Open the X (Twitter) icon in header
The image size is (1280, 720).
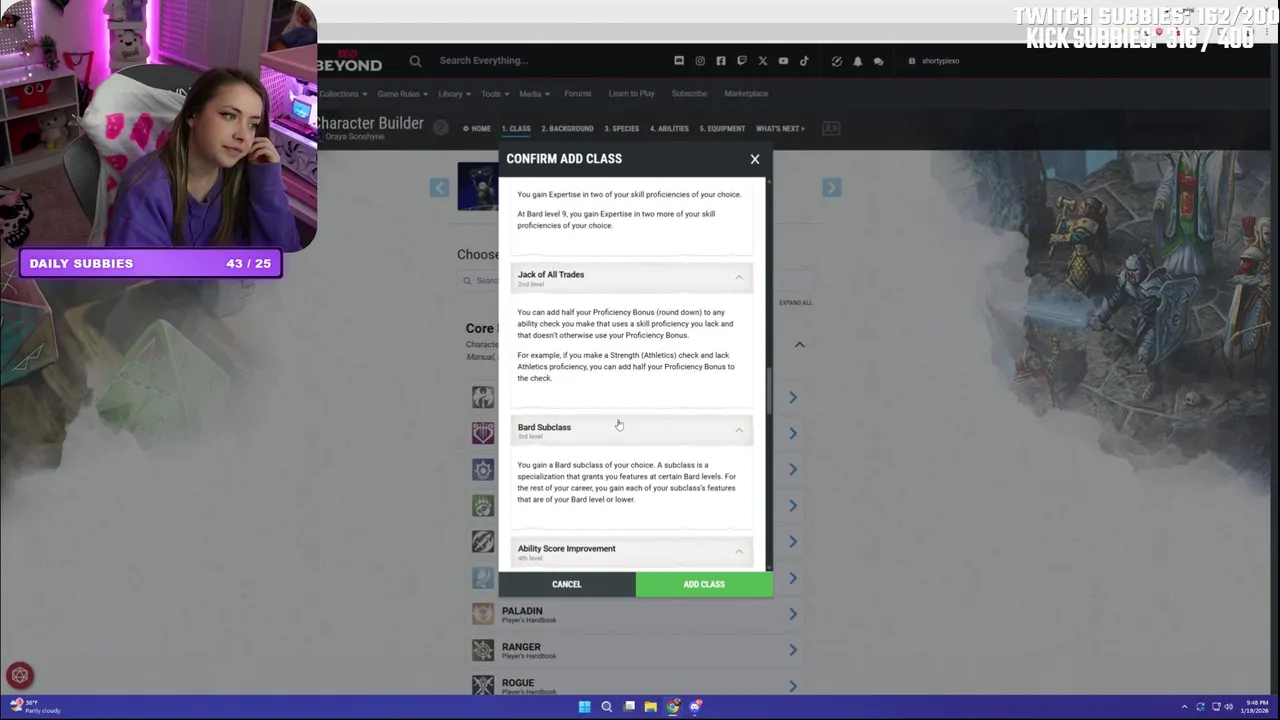pyautogui.click(x=762, y=61)
